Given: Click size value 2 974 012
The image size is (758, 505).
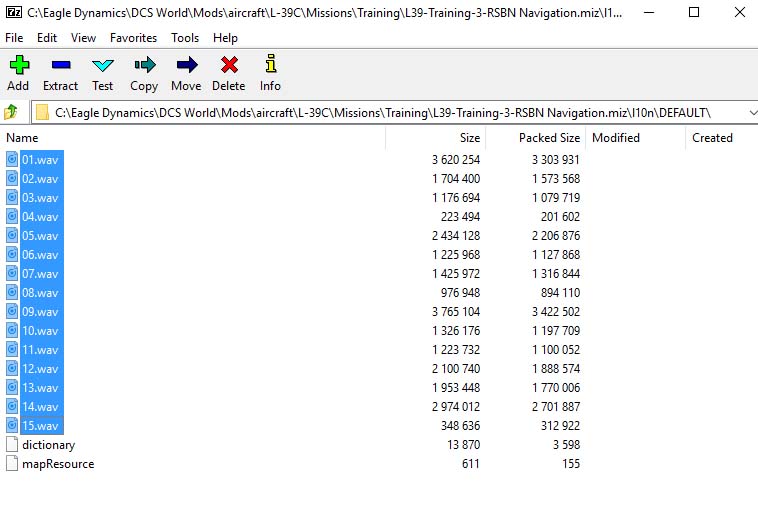Looking at the screenshot, I should [x=456, y=406].
